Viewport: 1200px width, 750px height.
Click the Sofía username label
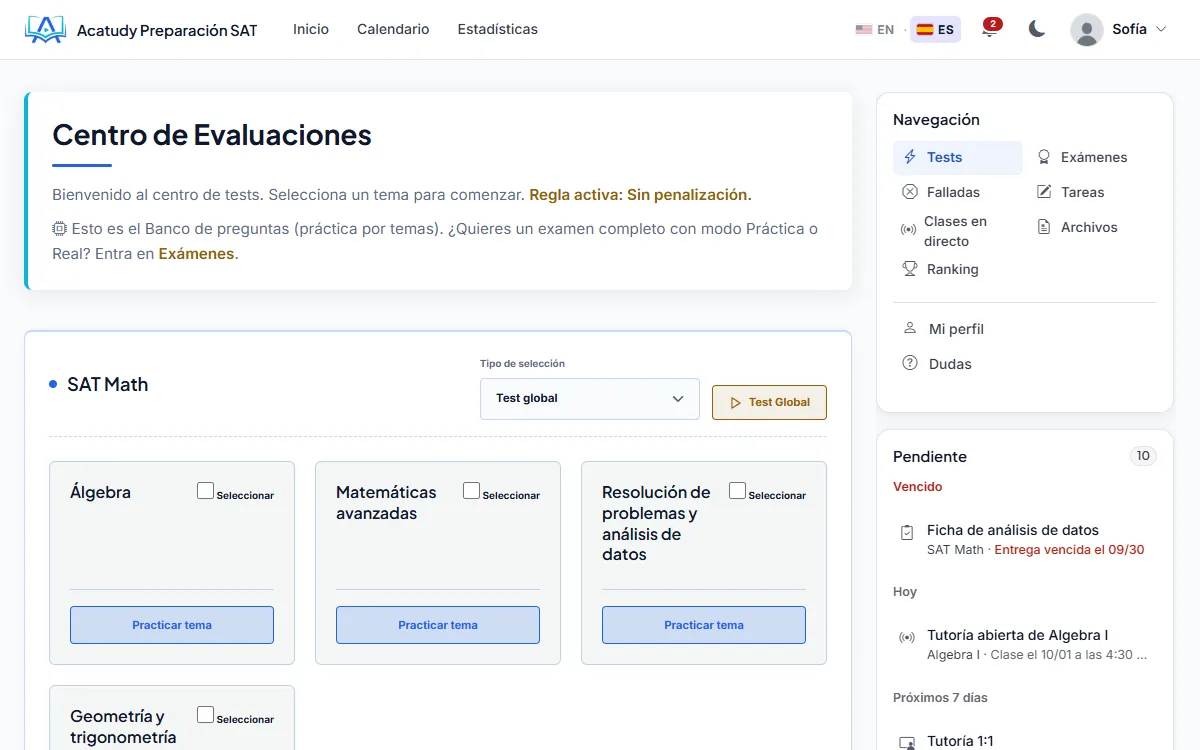[1129, 29]
